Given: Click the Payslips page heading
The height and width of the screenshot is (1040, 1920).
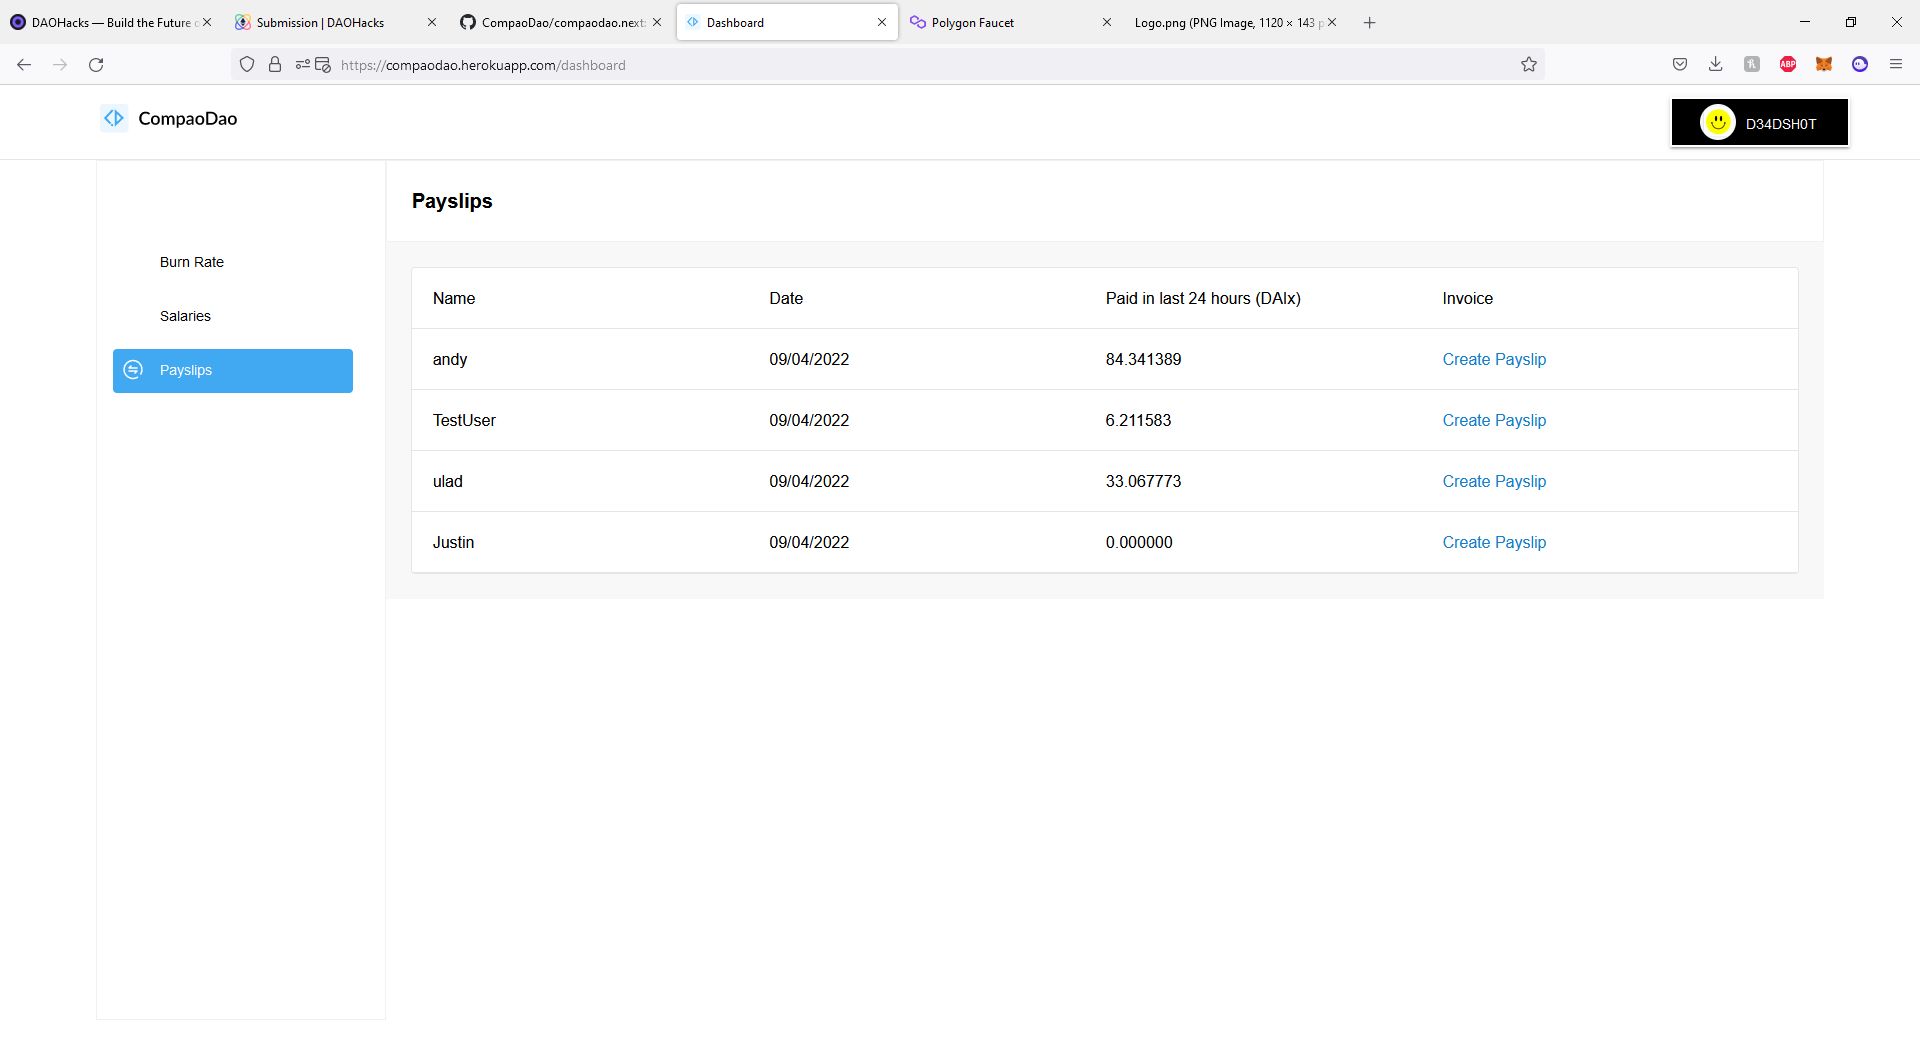Looking at the screenshot, I should click(452, 201).
